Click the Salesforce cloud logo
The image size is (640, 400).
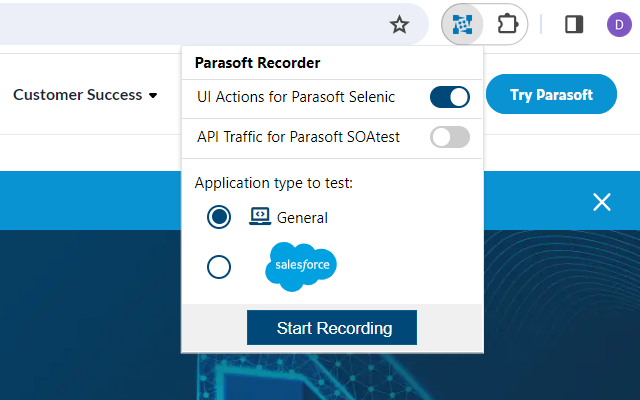coord(301,267)
